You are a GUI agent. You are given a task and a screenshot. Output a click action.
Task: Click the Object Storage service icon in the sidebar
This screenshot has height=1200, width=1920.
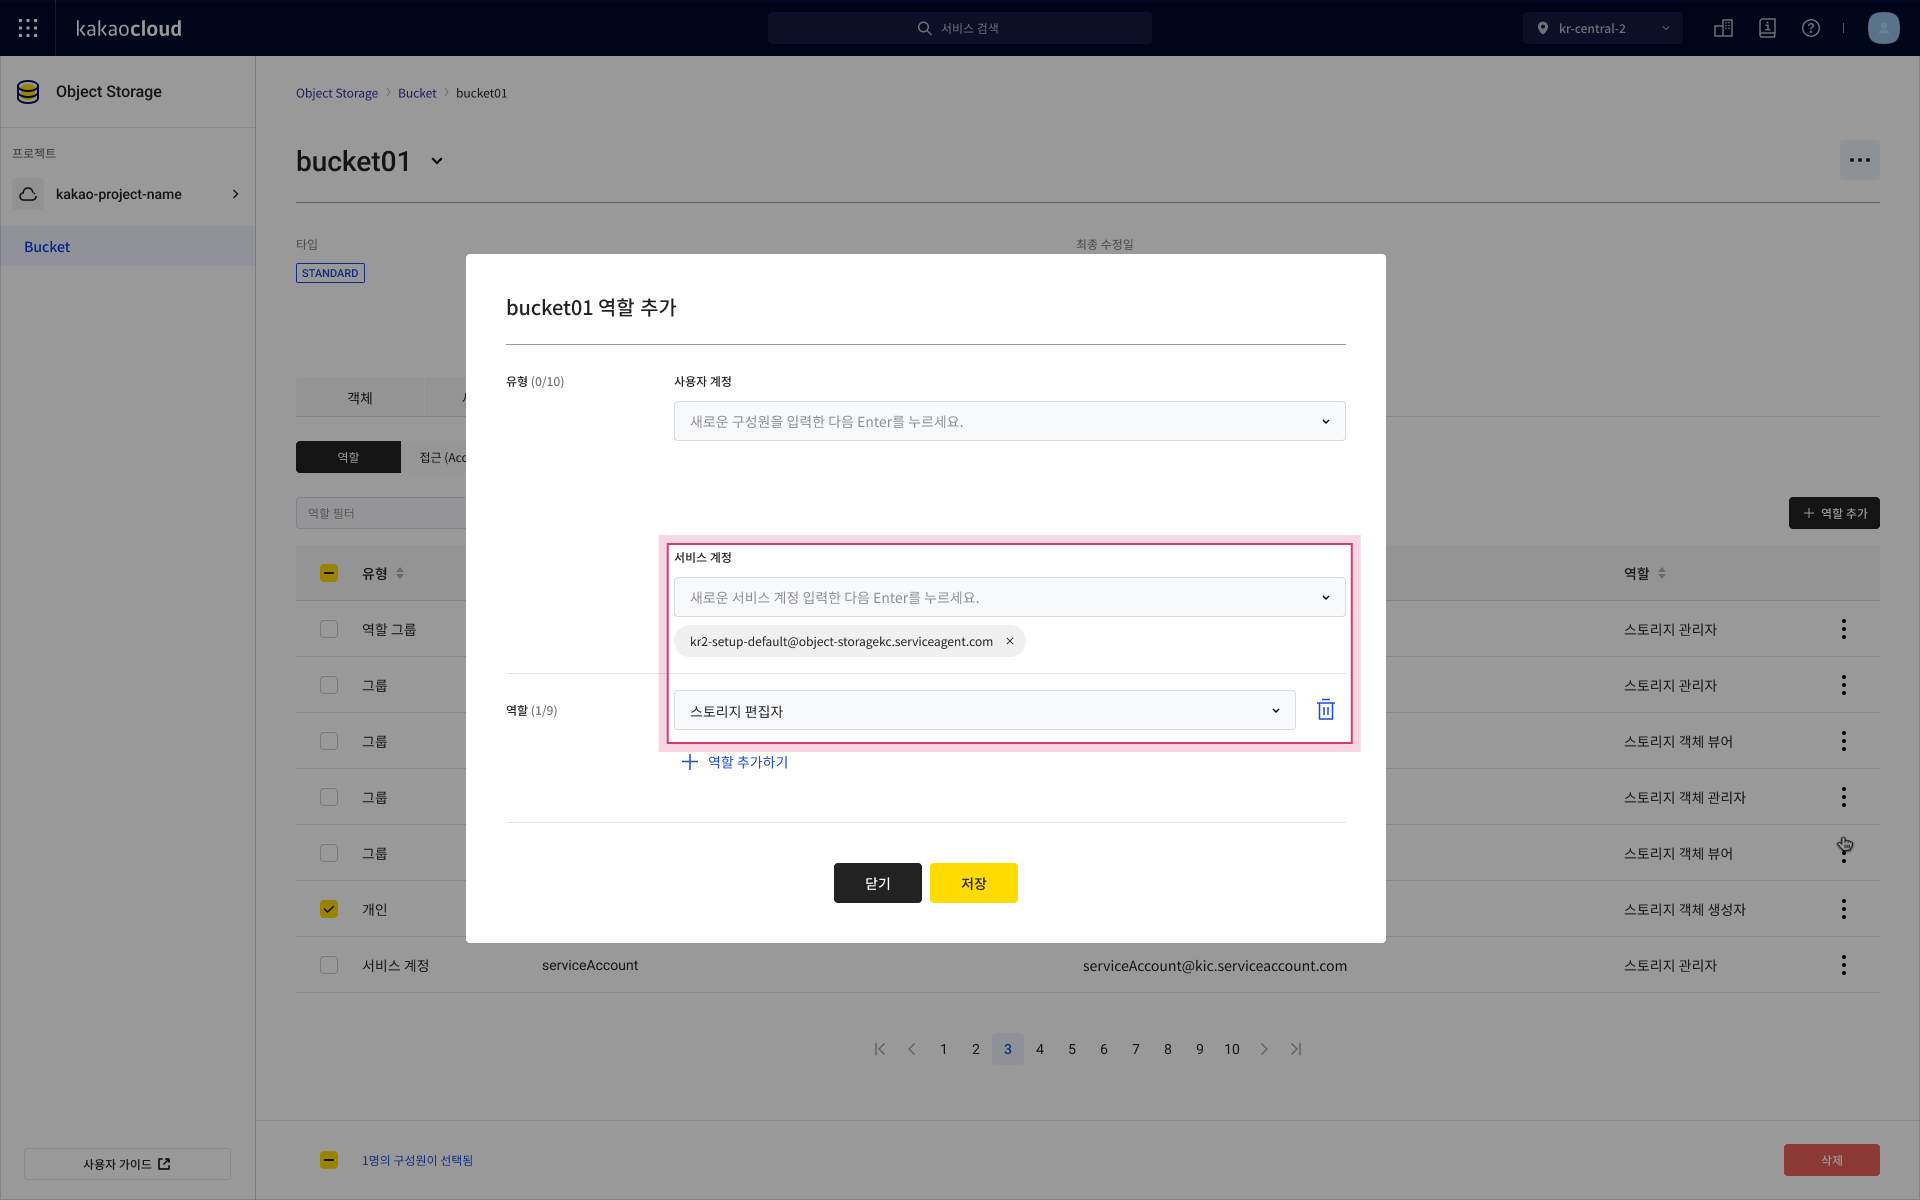pyautogui.click(x=28, y=92)
